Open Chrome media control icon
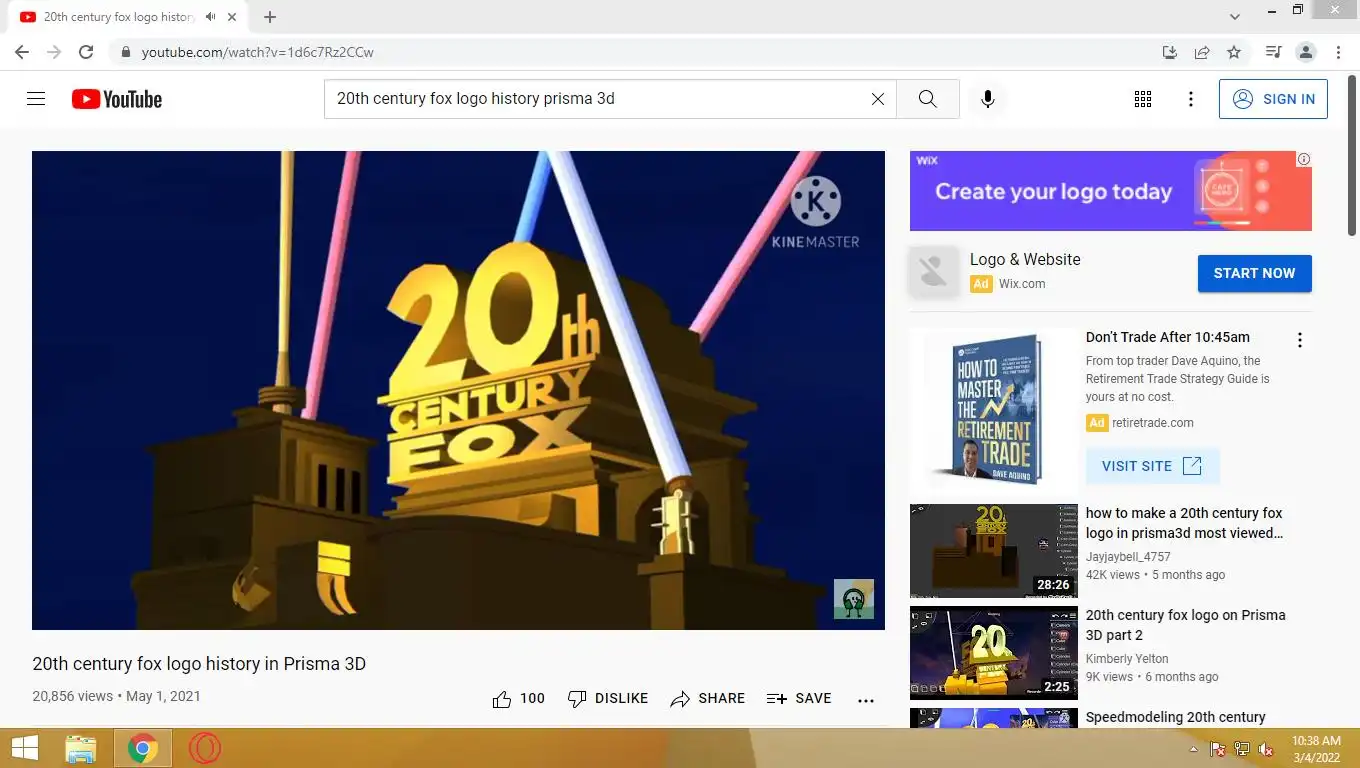This screenshot has width=1360, height=768. [x=1273, y=52]
